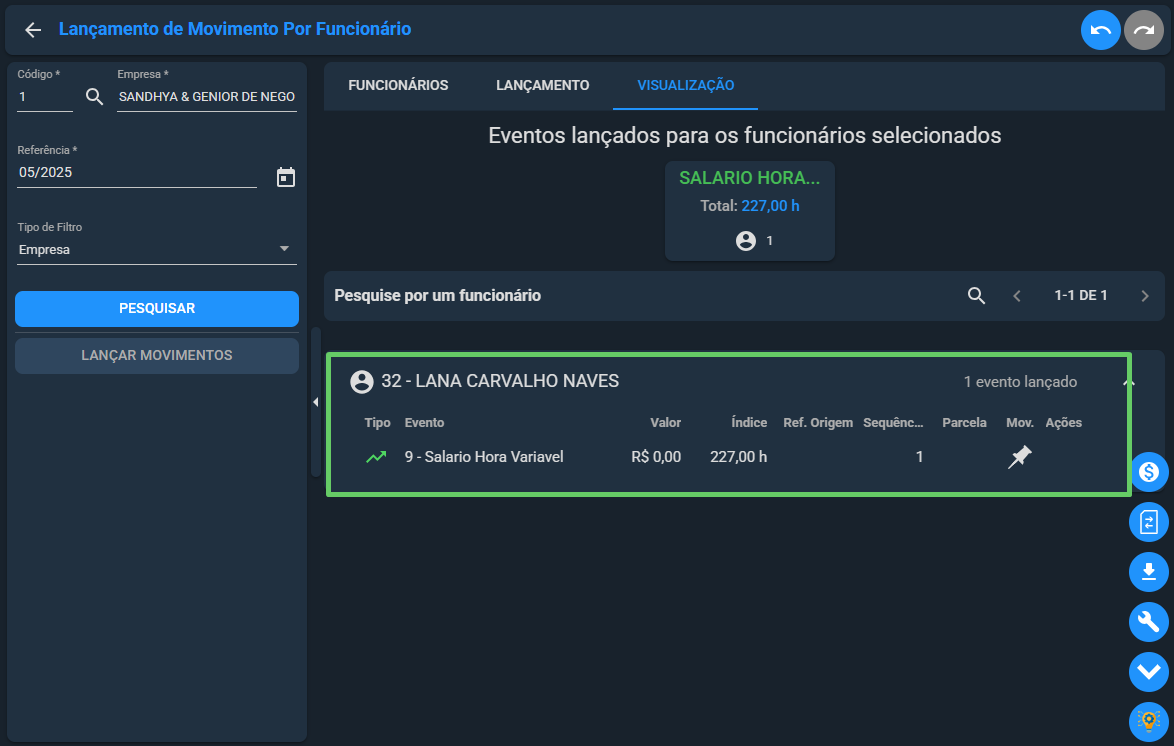1174x746 pixels.
Task: Click the Ref. Origem column header
Action: coord(818,423)
